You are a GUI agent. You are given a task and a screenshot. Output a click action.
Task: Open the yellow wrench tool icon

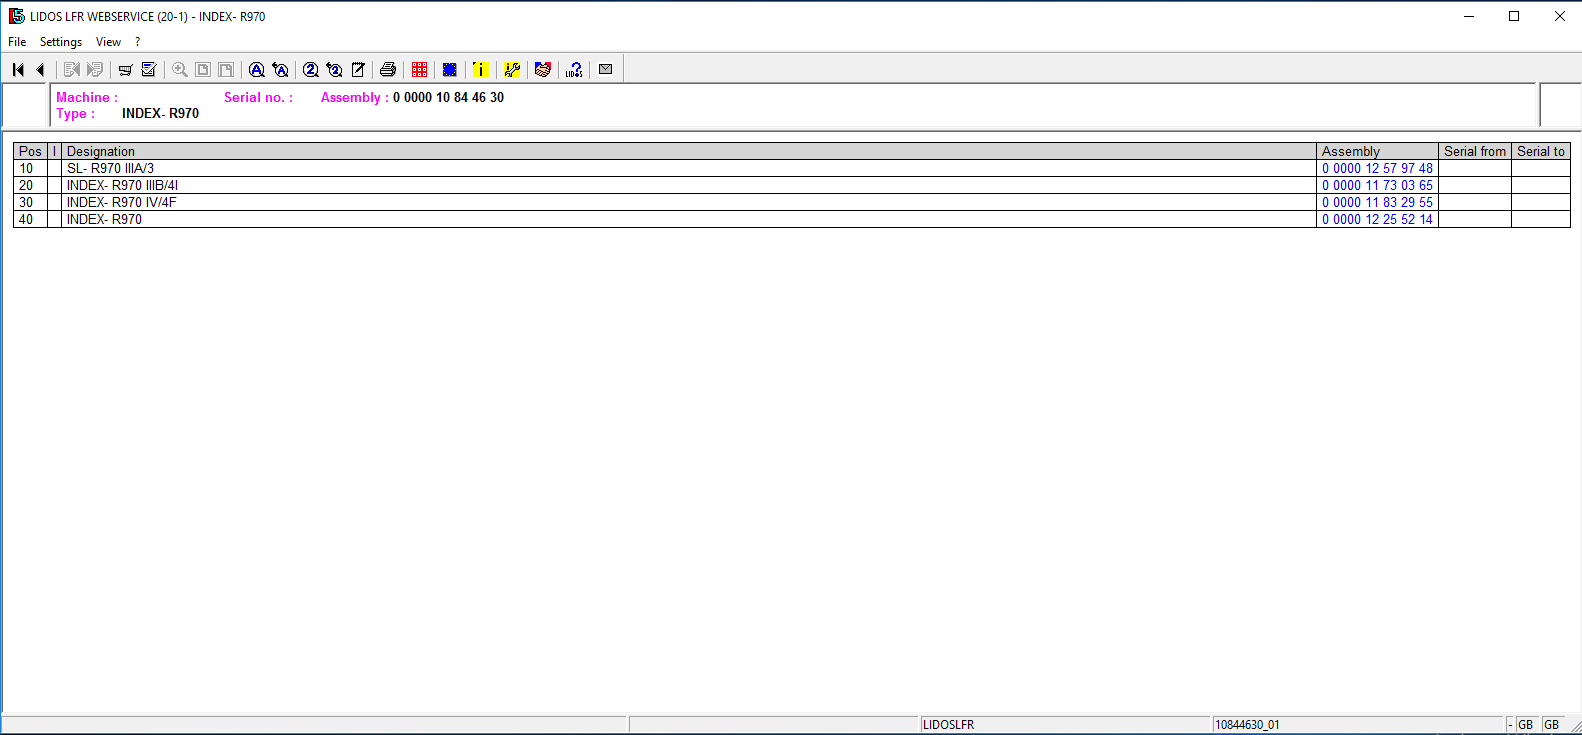coord(512,70)
